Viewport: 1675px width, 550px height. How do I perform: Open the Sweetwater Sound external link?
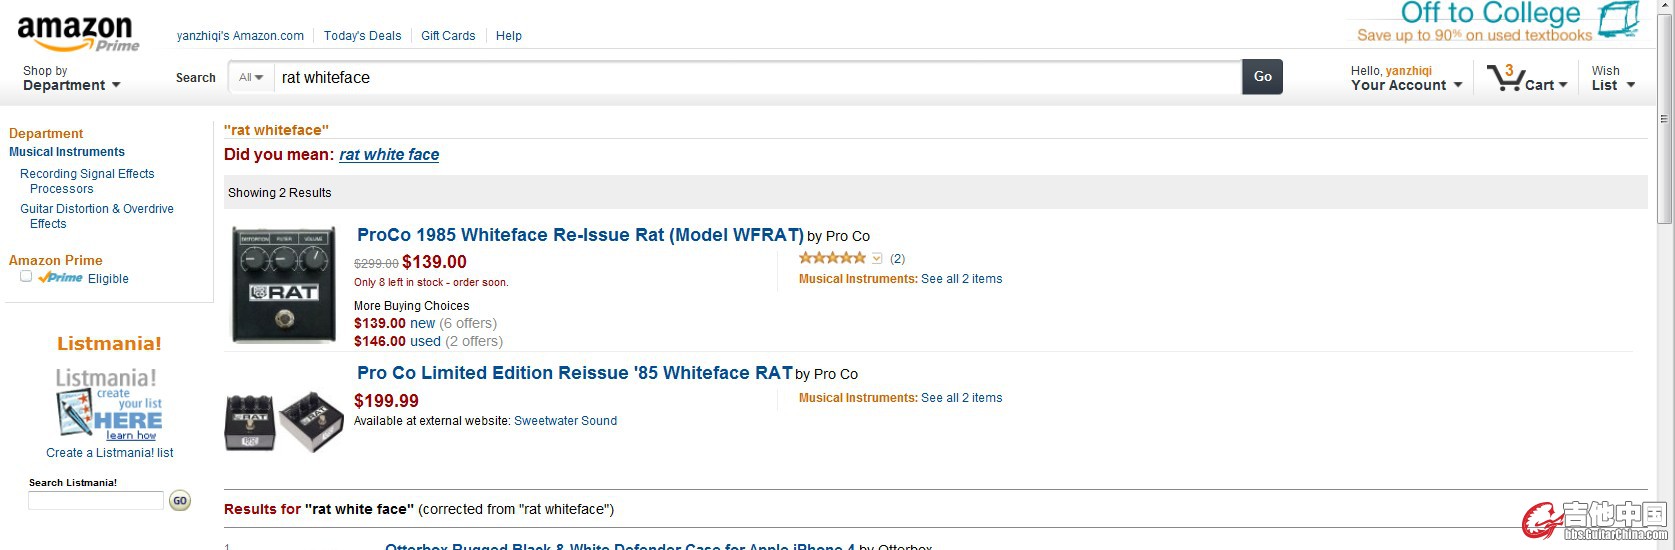565,421
